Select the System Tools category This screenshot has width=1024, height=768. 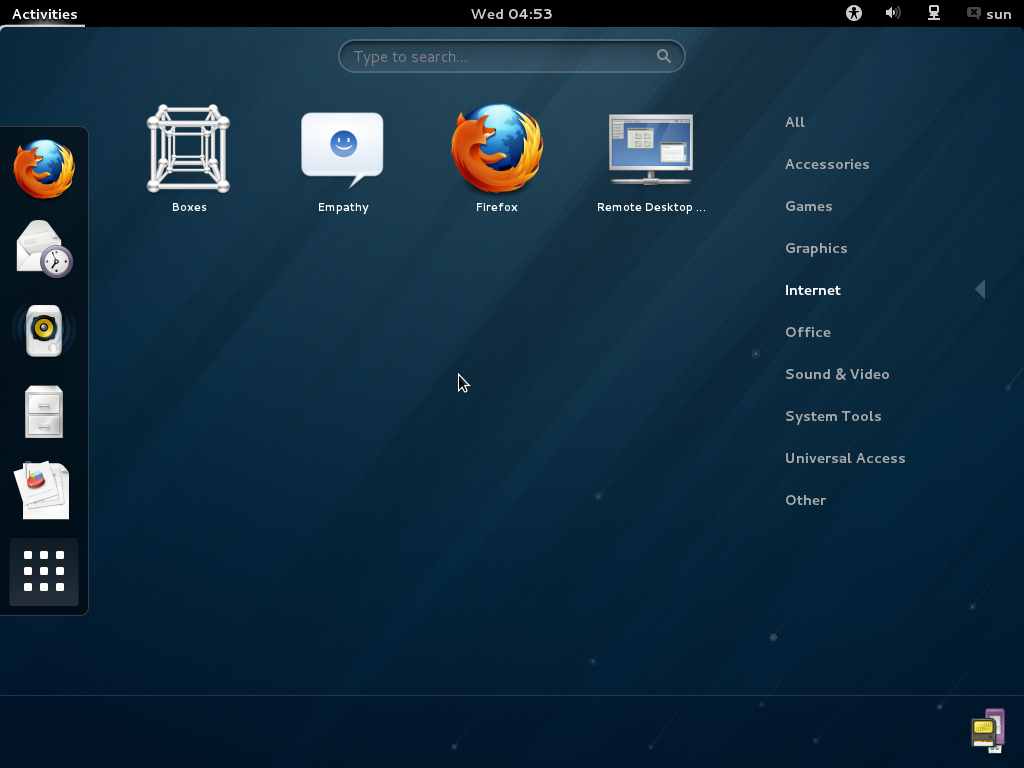(x=833, y=416)
